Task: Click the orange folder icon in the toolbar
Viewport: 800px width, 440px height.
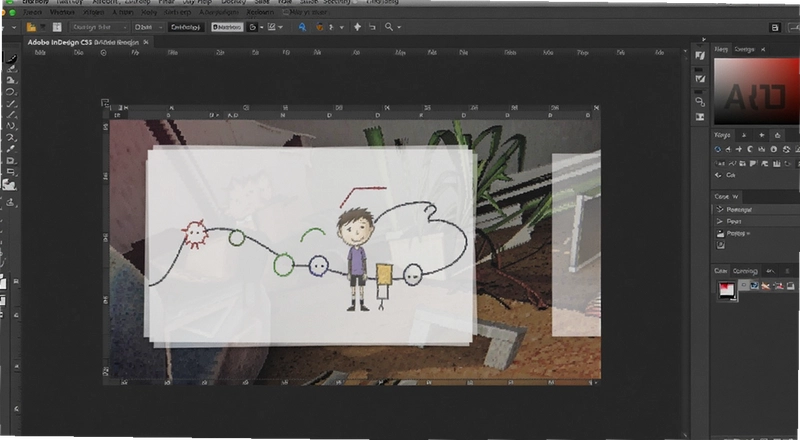Action: [32, 27]
